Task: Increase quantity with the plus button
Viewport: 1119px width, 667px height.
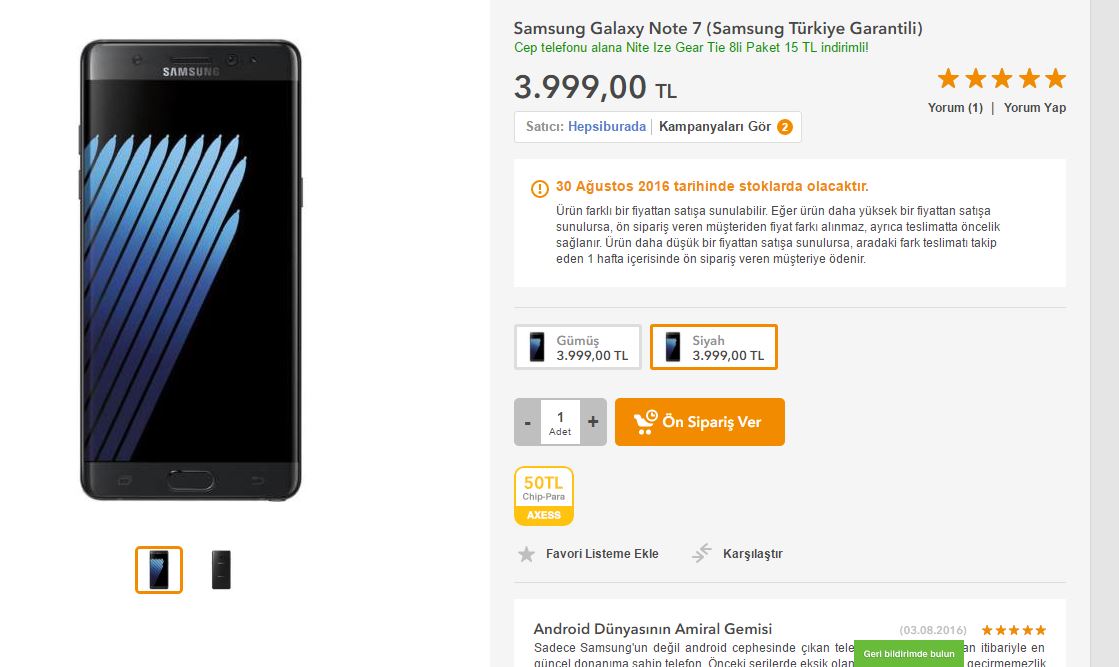Action: [593, 422]
